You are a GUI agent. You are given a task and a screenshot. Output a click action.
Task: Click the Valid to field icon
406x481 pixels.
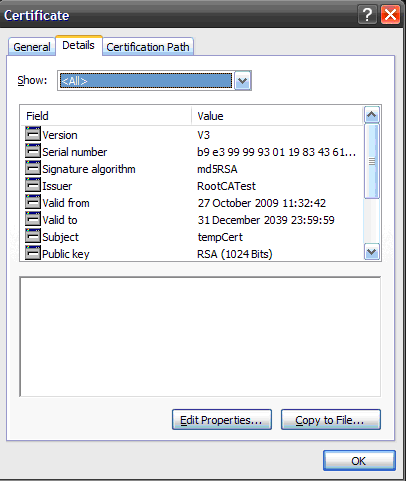click(x=33, y=219)
